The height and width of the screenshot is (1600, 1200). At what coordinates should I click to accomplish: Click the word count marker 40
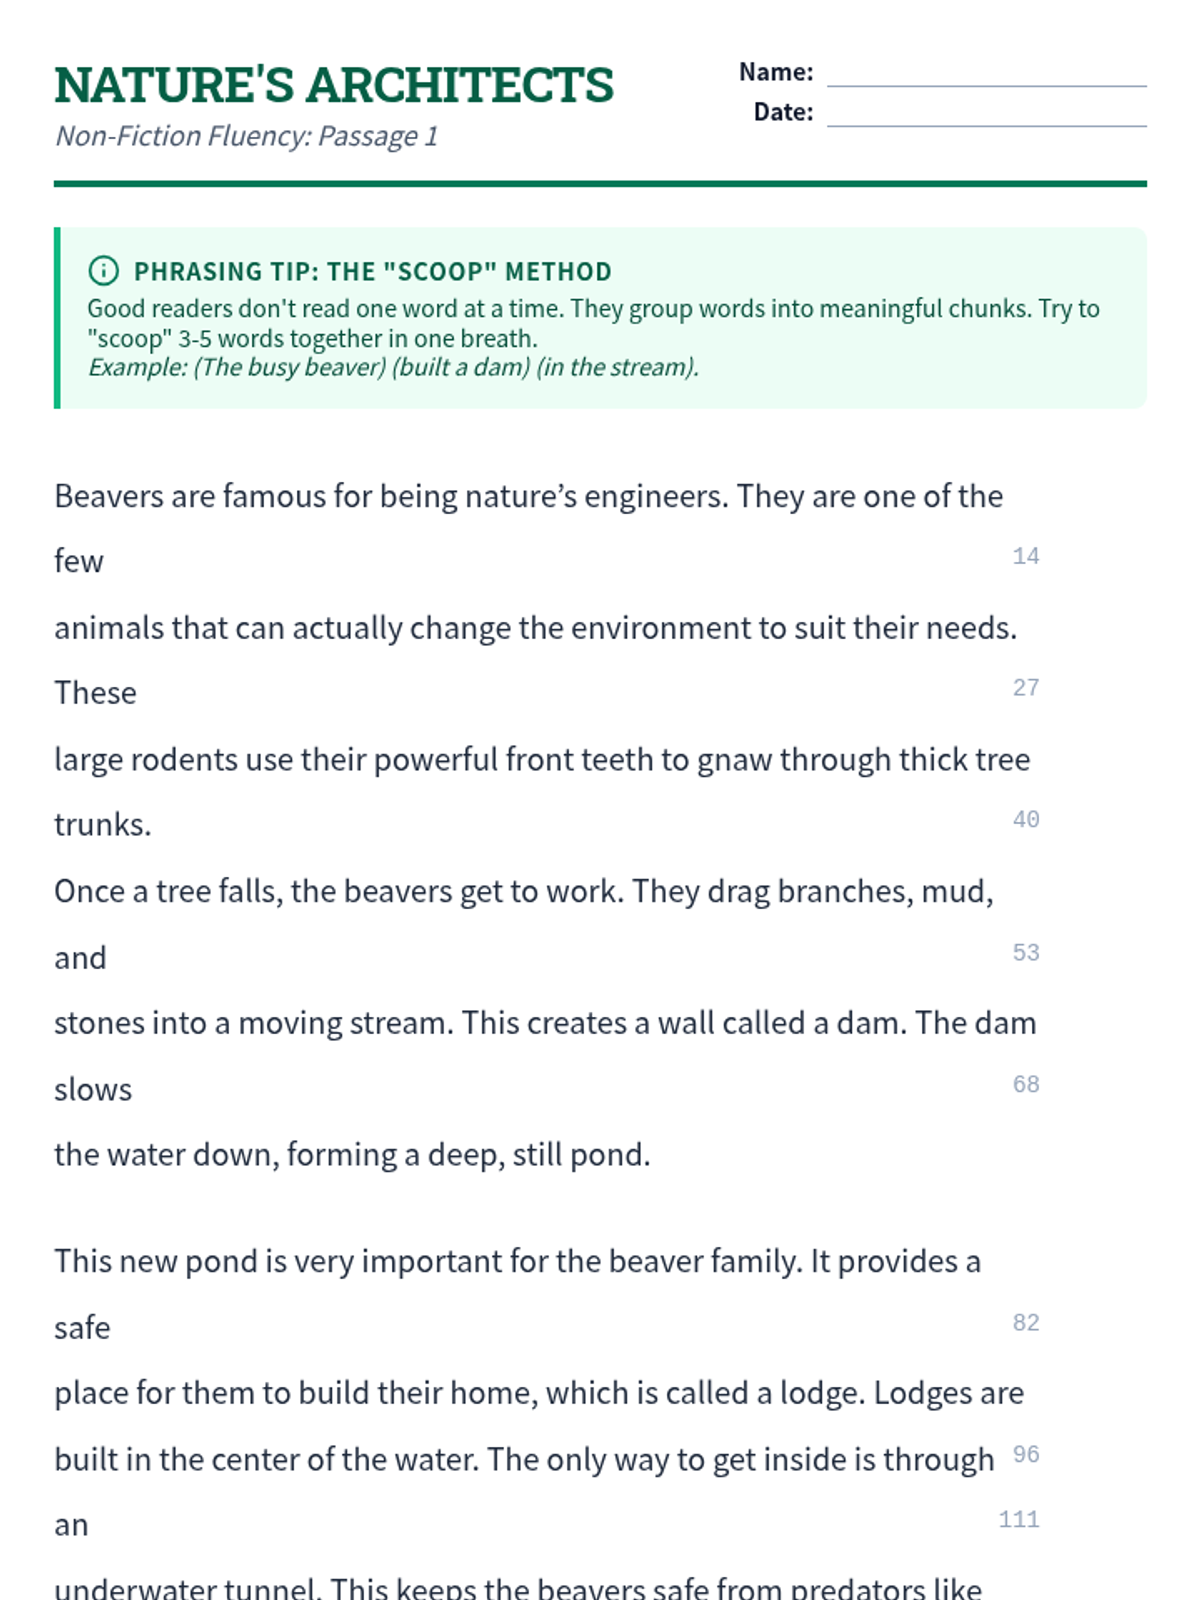(1025, 820)
